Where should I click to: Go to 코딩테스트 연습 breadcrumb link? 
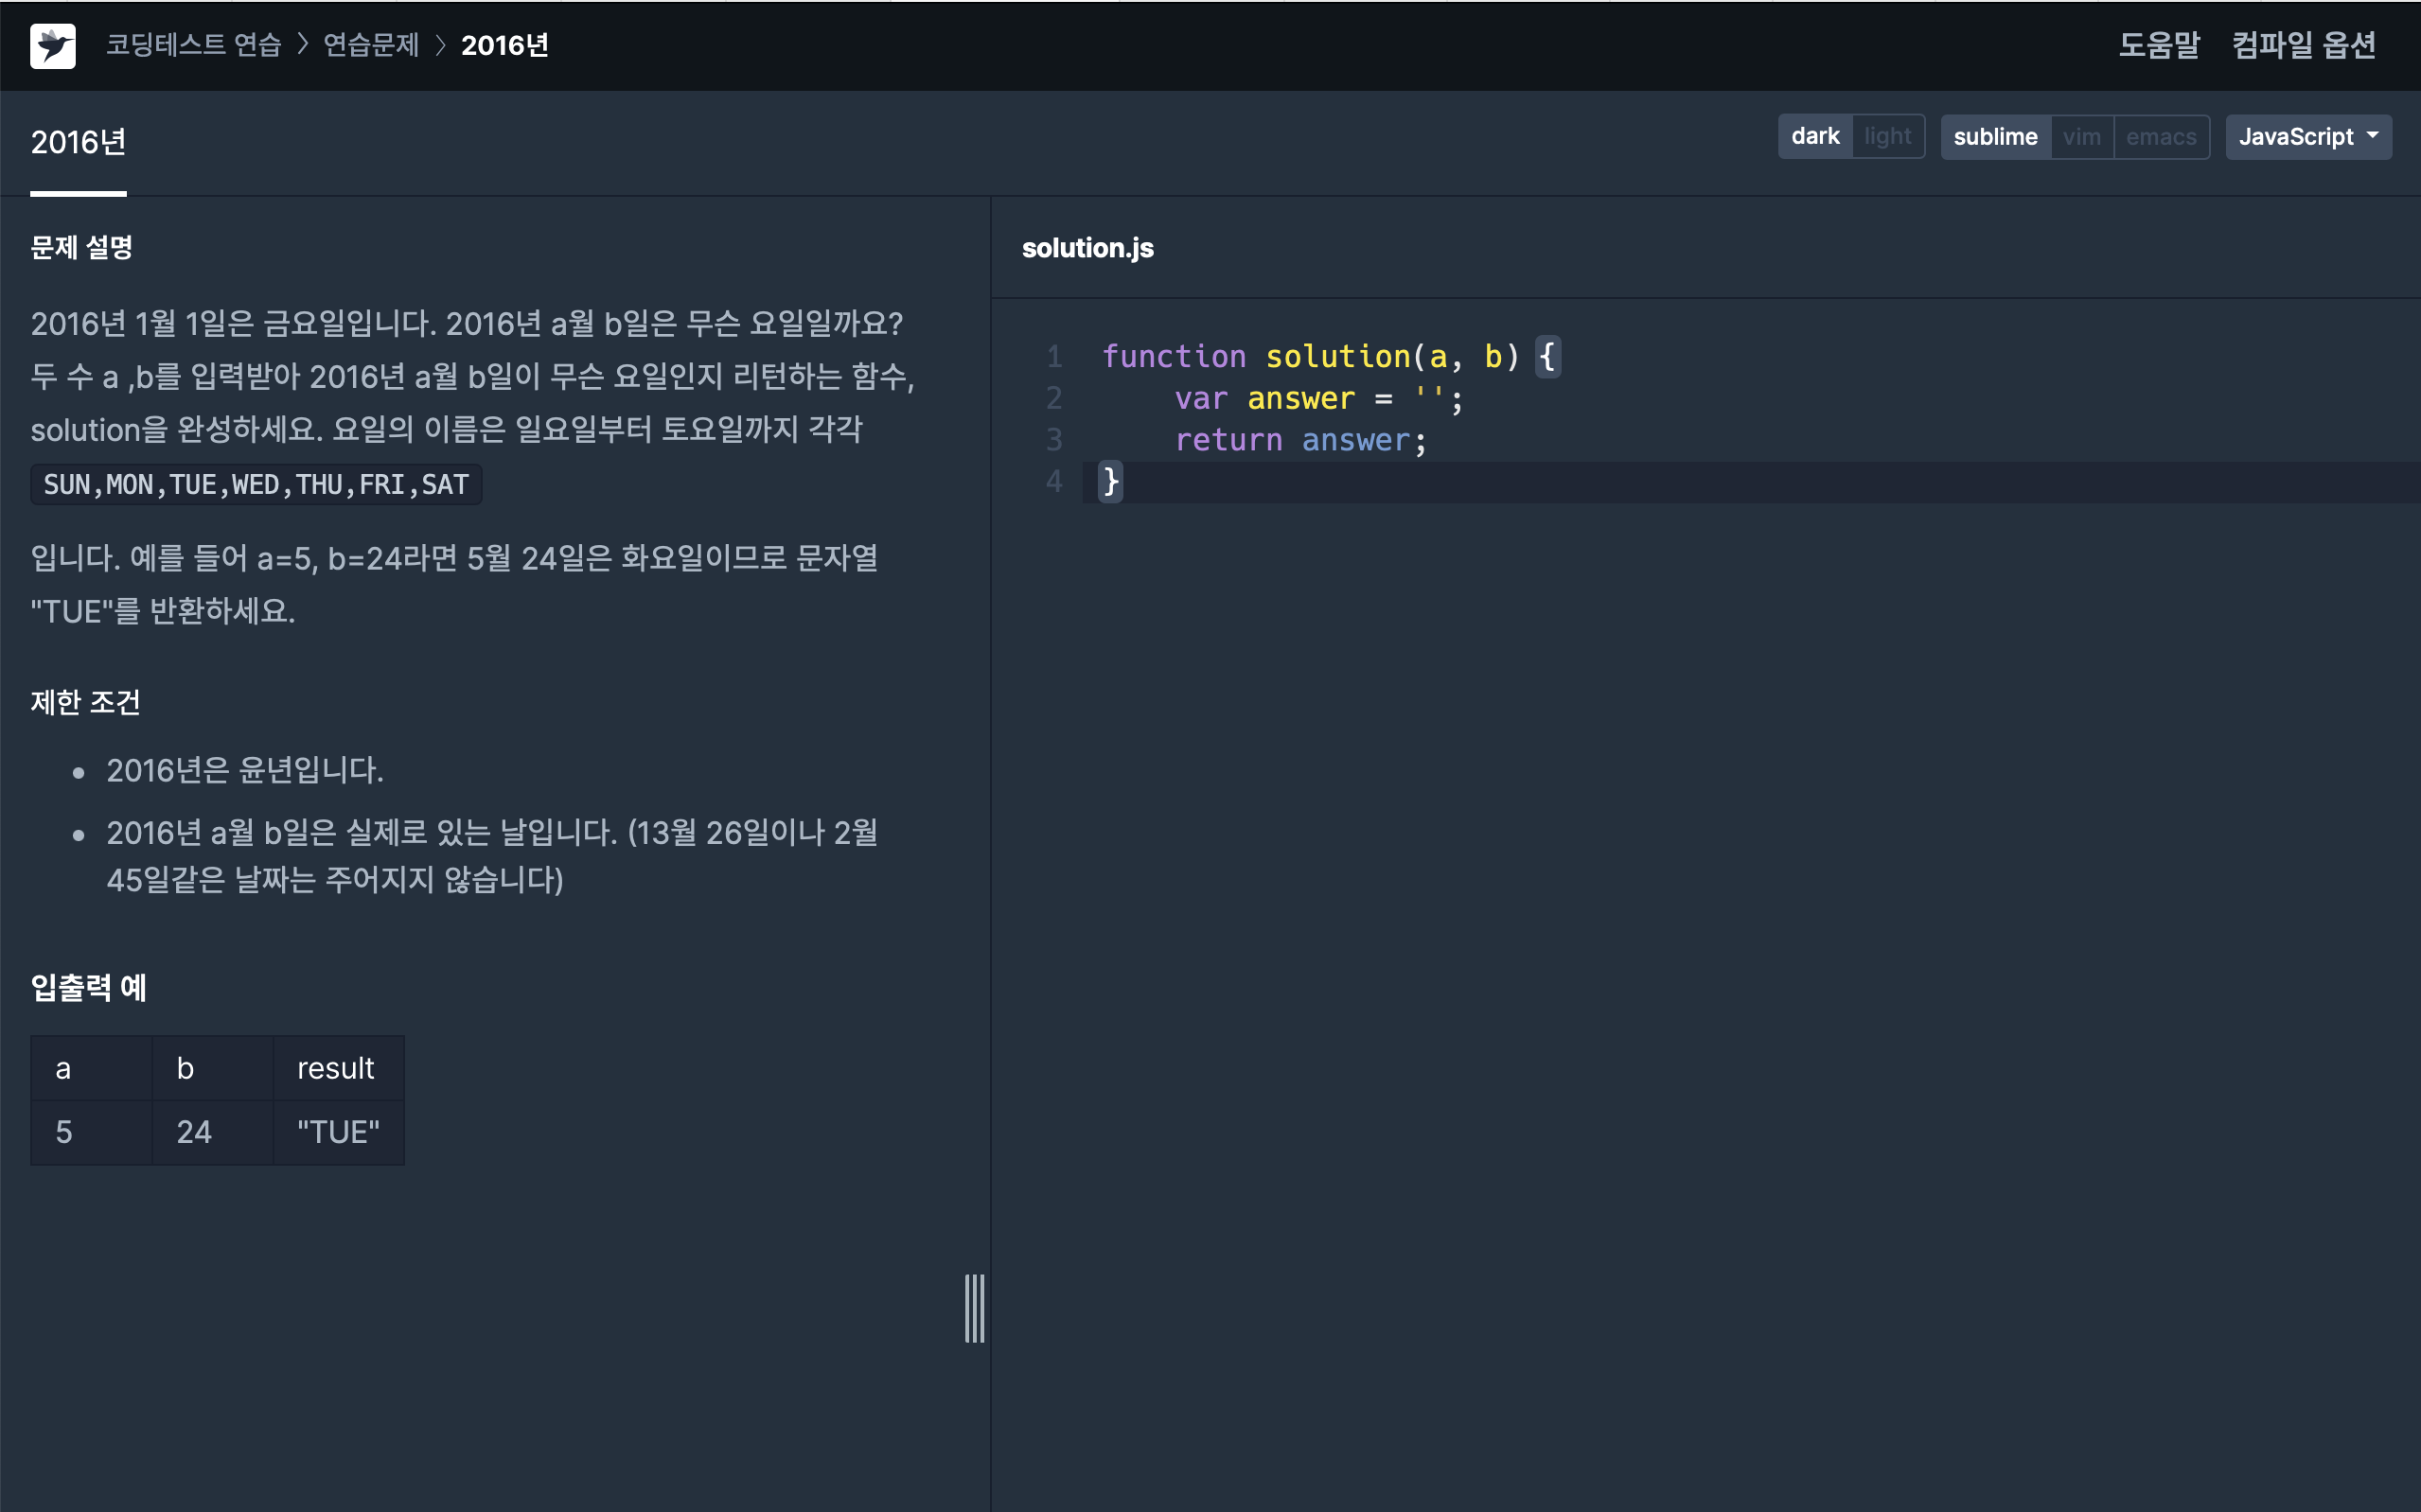[194, 45]
